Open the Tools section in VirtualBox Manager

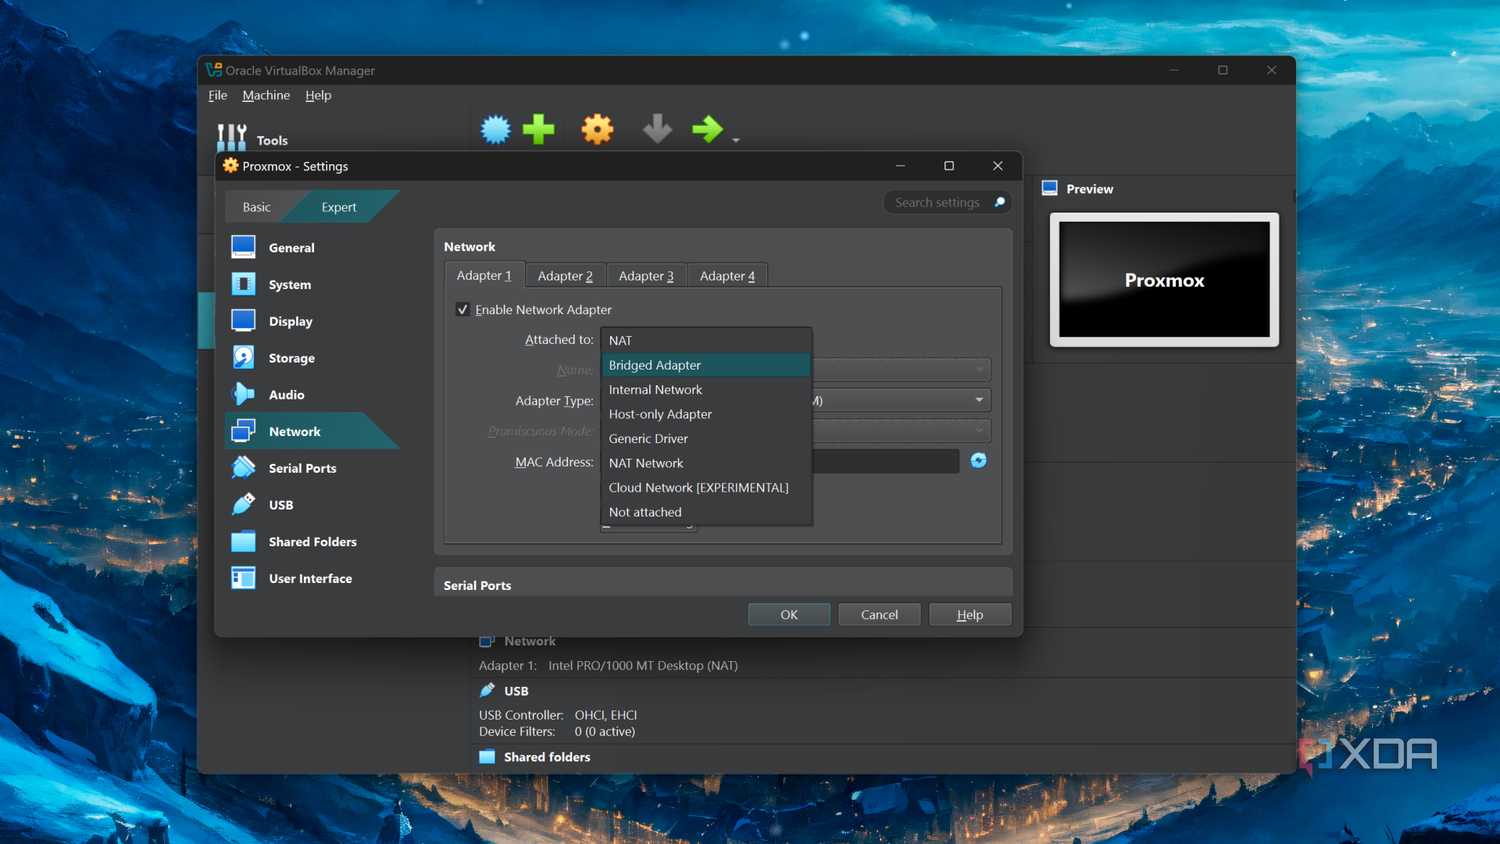click(252, 139)
